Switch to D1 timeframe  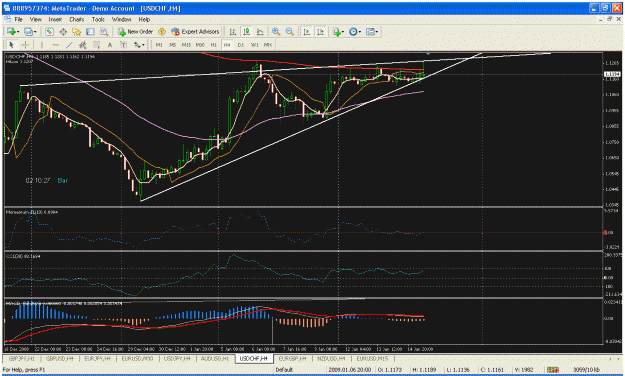coord(240,45)
